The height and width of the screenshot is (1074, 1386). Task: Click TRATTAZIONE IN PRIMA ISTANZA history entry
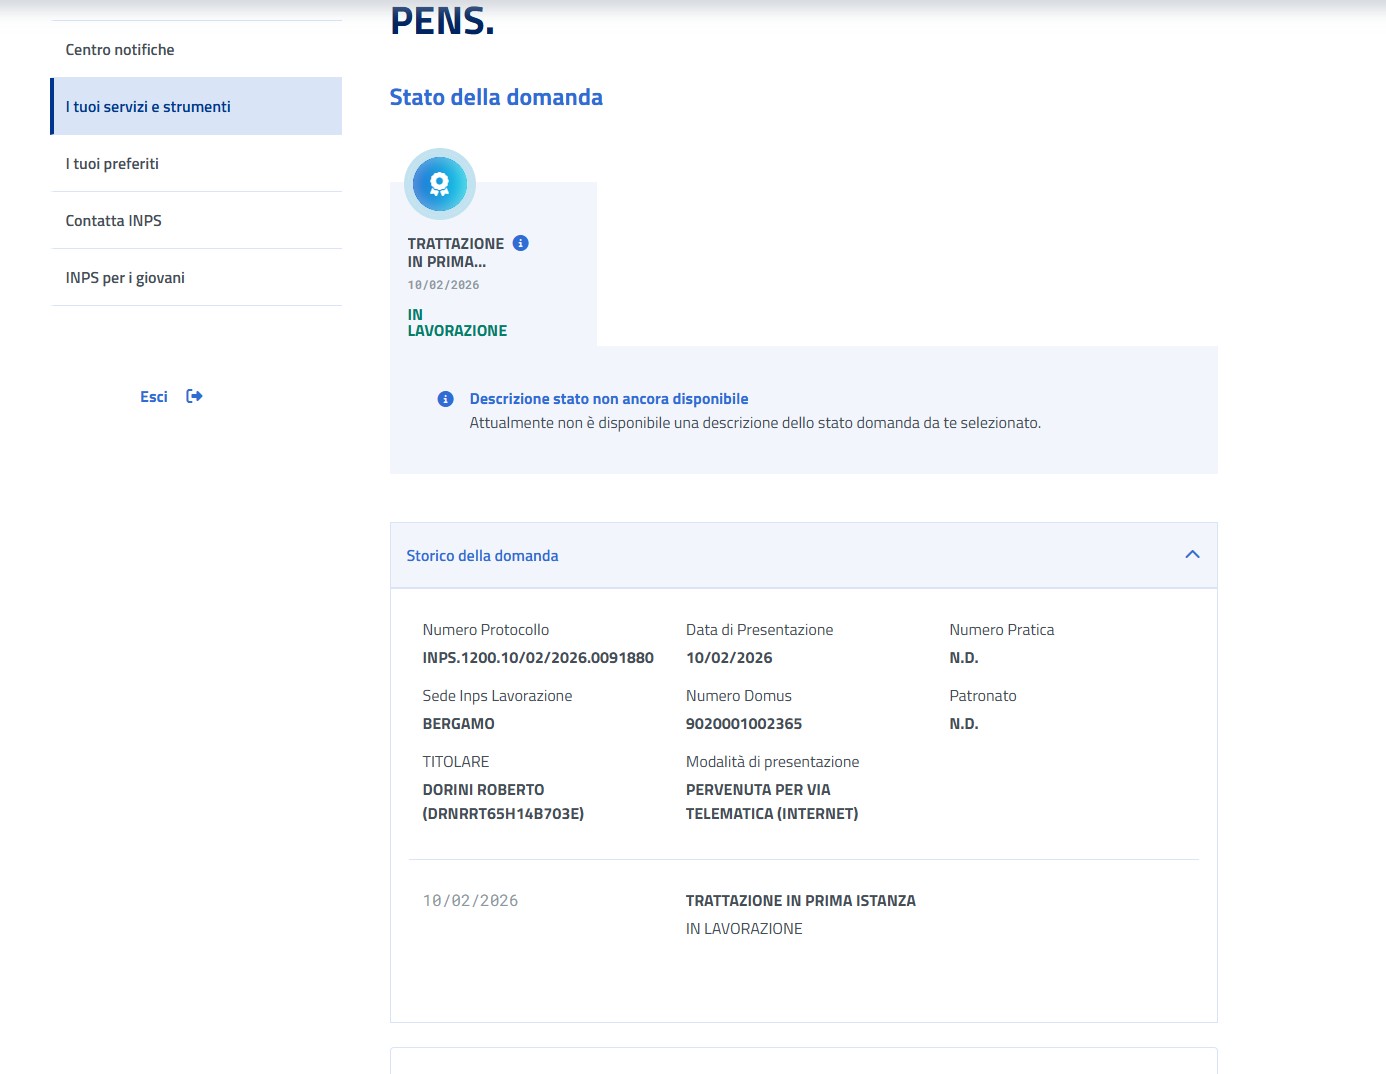click(x=800, y=901)
